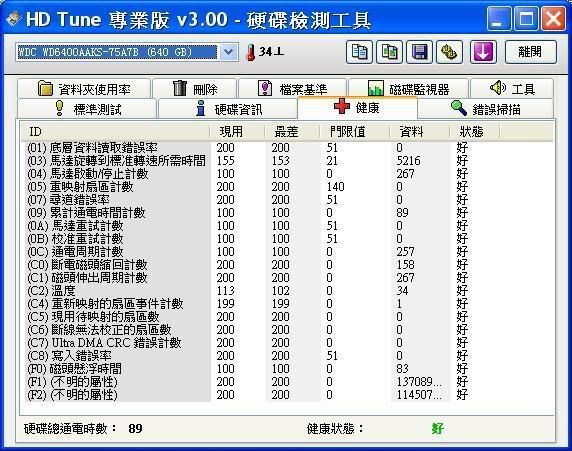572x451 pixels.
Task: Click threshold value 140 in row 05
Action: tap(335, 187)
